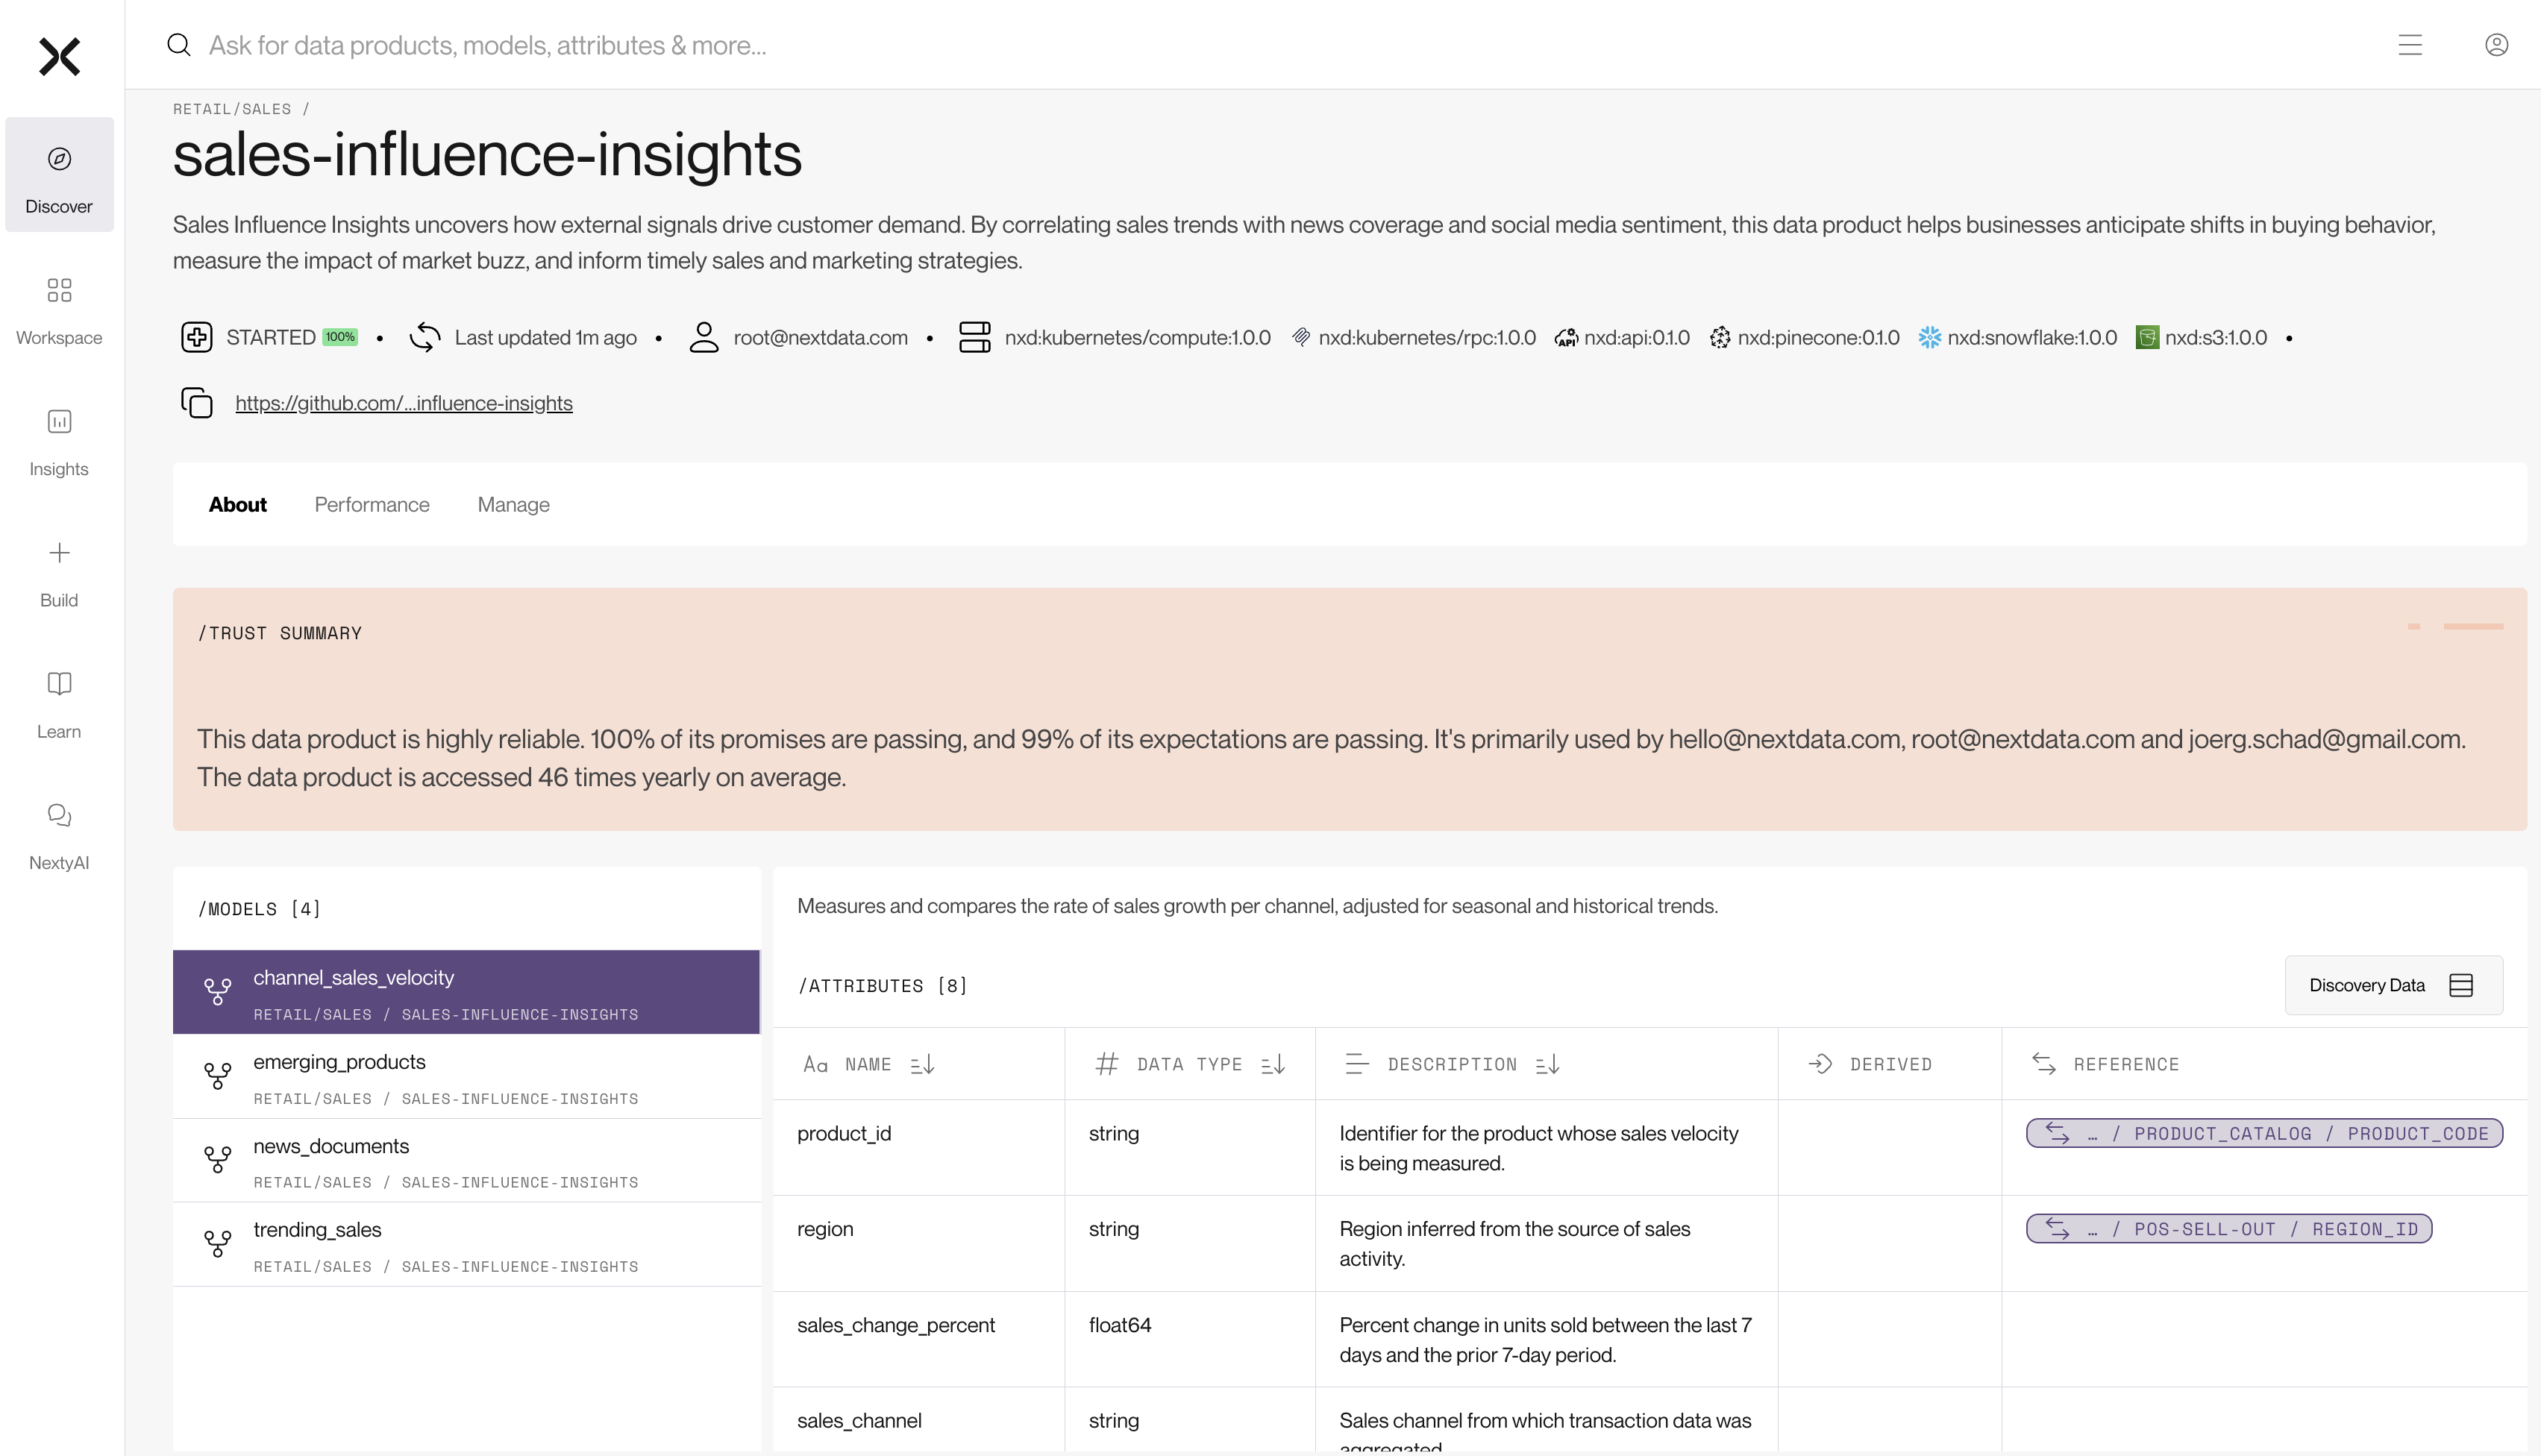The height and width of the screenshot is (1456, 2541).
Task: Open the Workspace grid icon
Action: [59, 290]
